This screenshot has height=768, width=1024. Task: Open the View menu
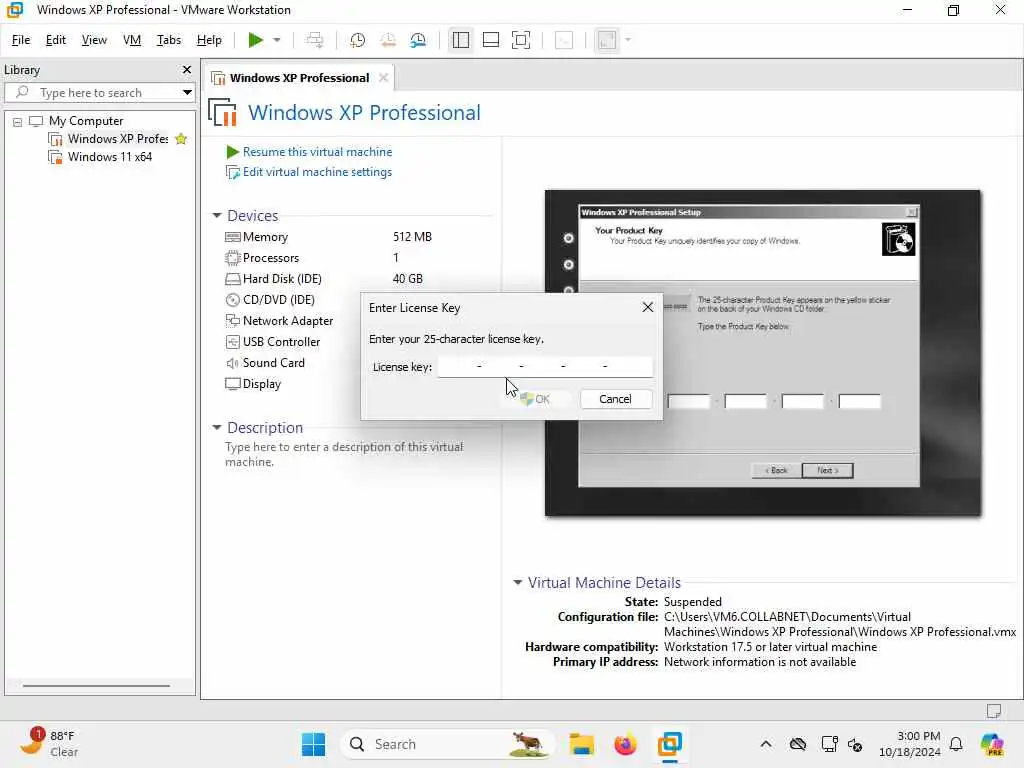click(94, 40)
